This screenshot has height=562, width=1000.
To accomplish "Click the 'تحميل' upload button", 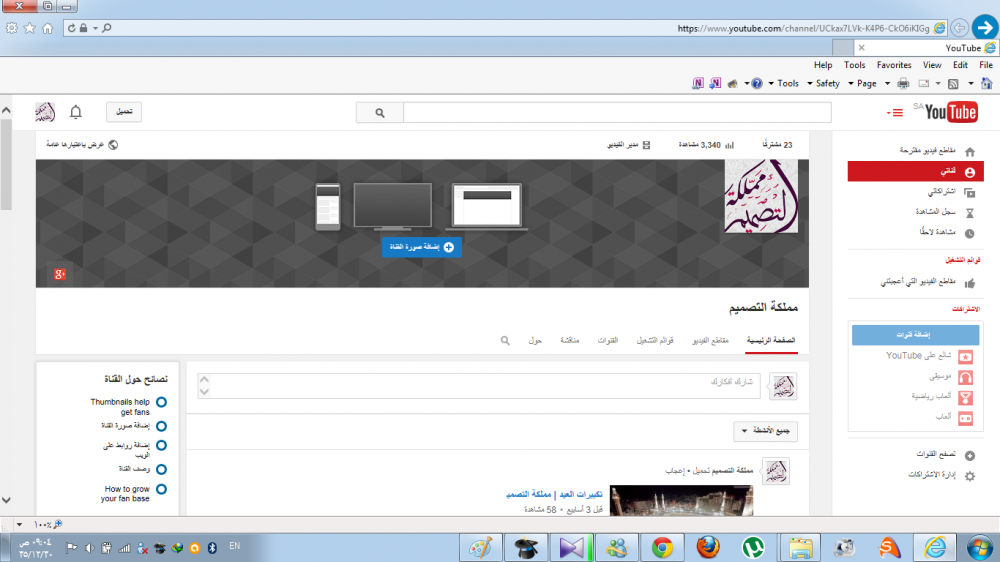I will (x=125, y=112).
